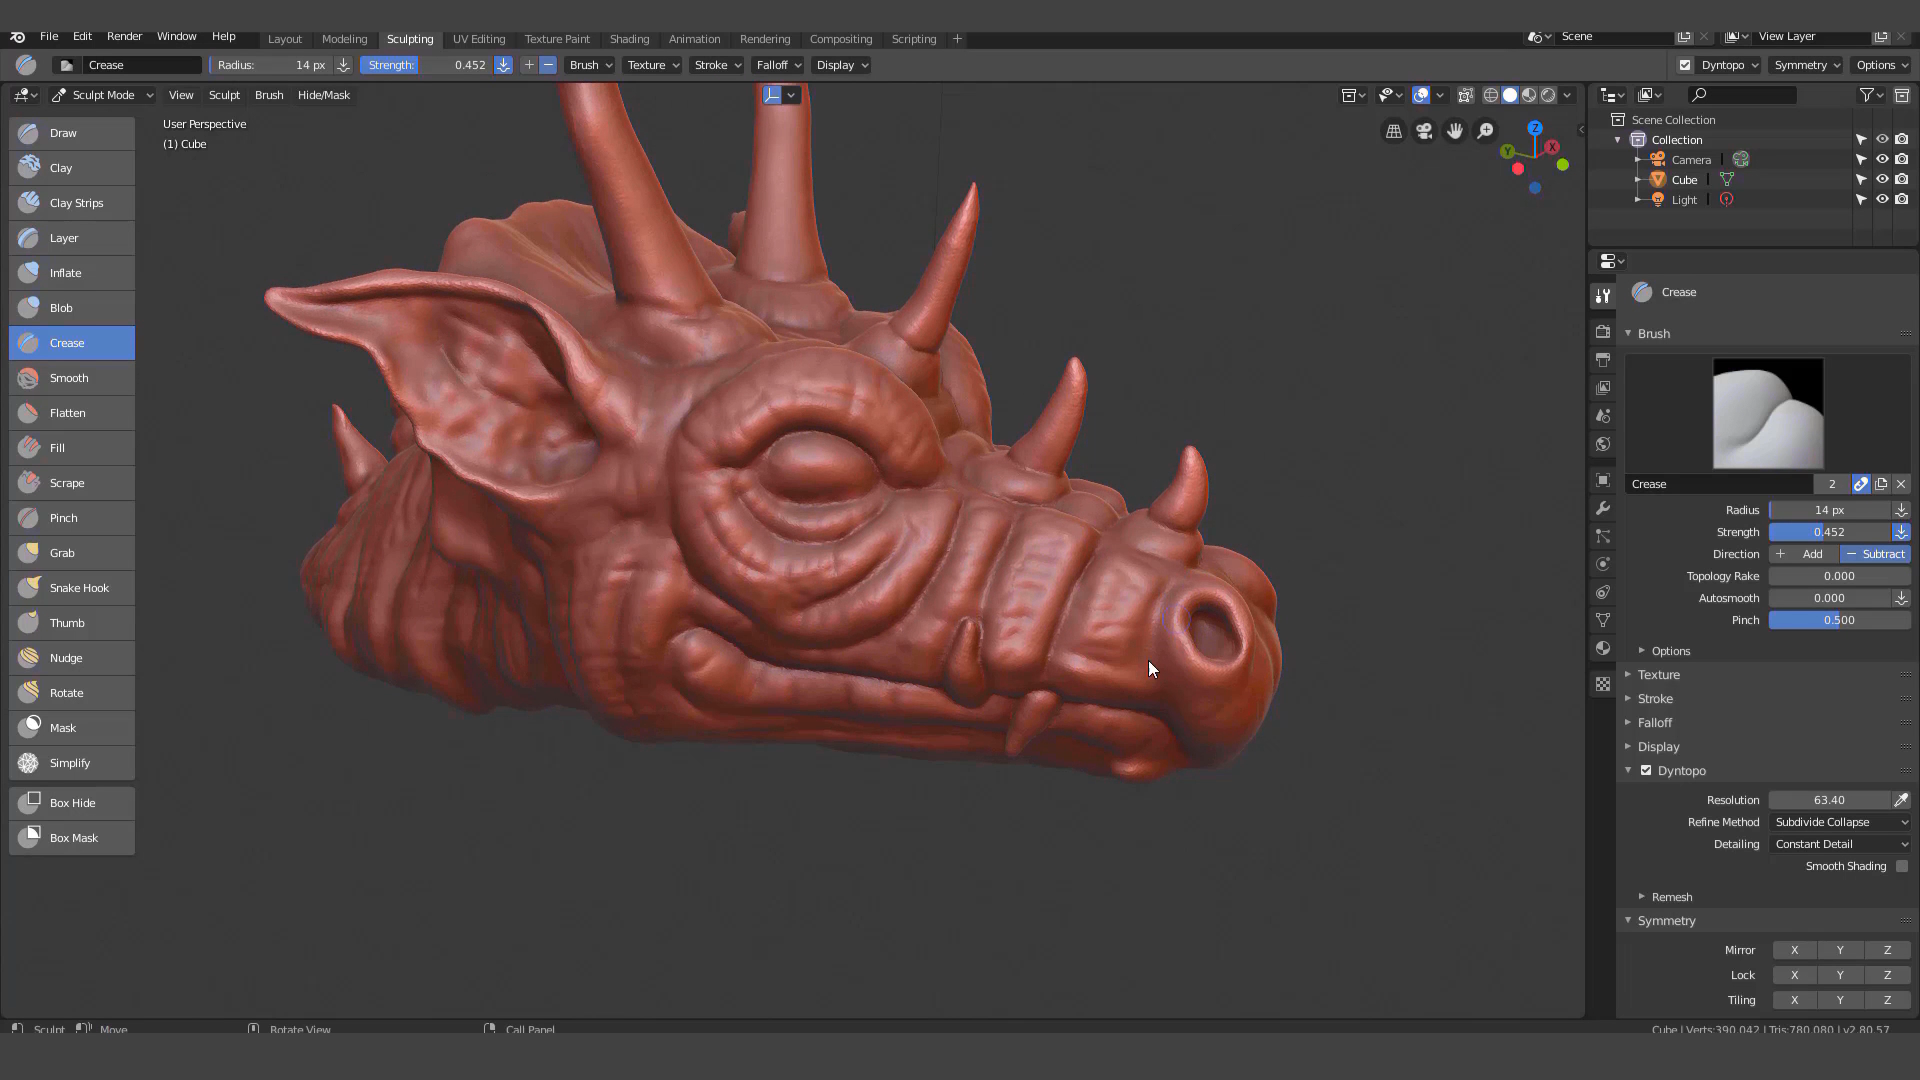Select the Pinch brush tool
The image size is (1920, 1080).
coord(72,518)
